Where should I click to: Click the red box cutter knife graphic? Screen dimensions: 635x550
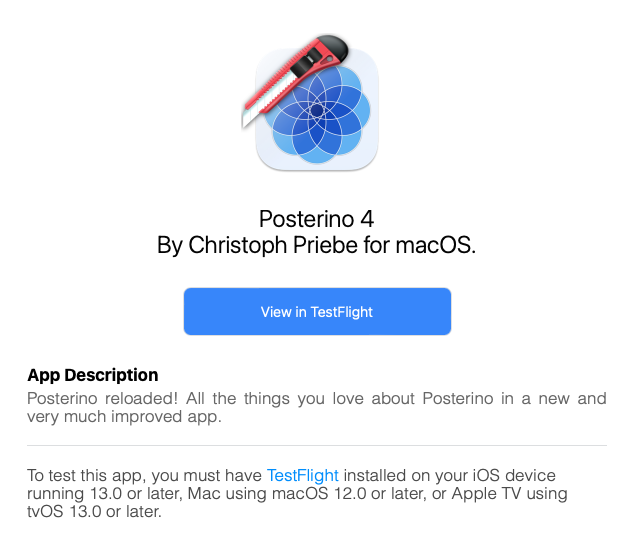pyautogui.click(x=294, y=80)
